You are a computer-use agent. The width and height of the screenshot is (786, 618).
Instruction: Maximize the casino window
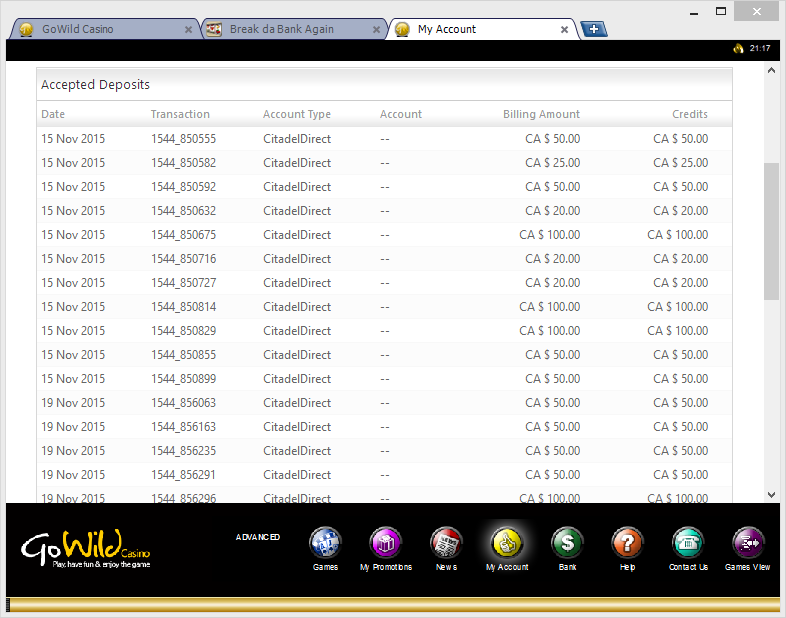(x=721, y=12)
